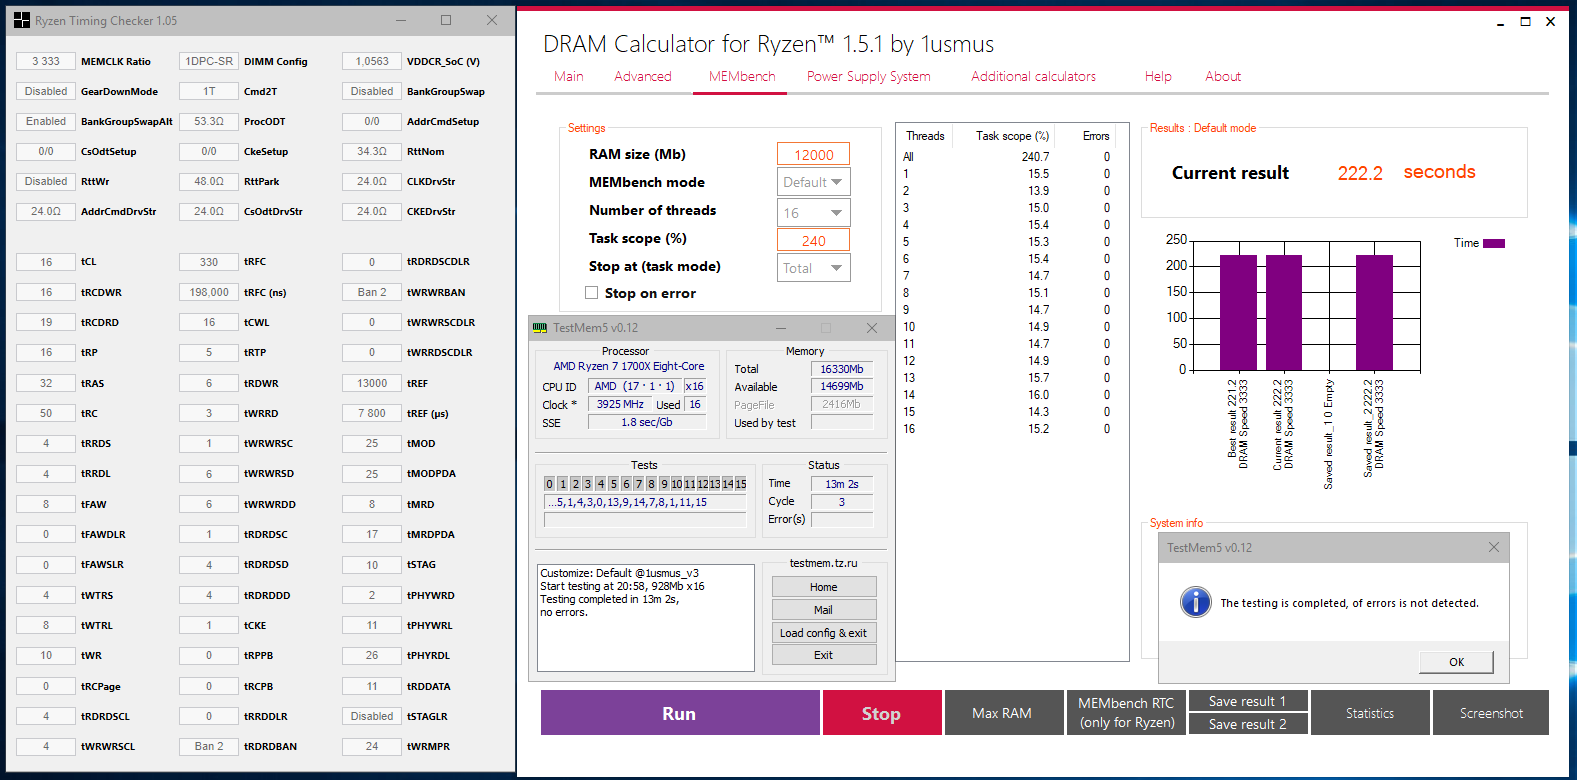Click the tRAS value field
The height and width of the screenshot is (780, 1577).
click(x=46, y=383)
